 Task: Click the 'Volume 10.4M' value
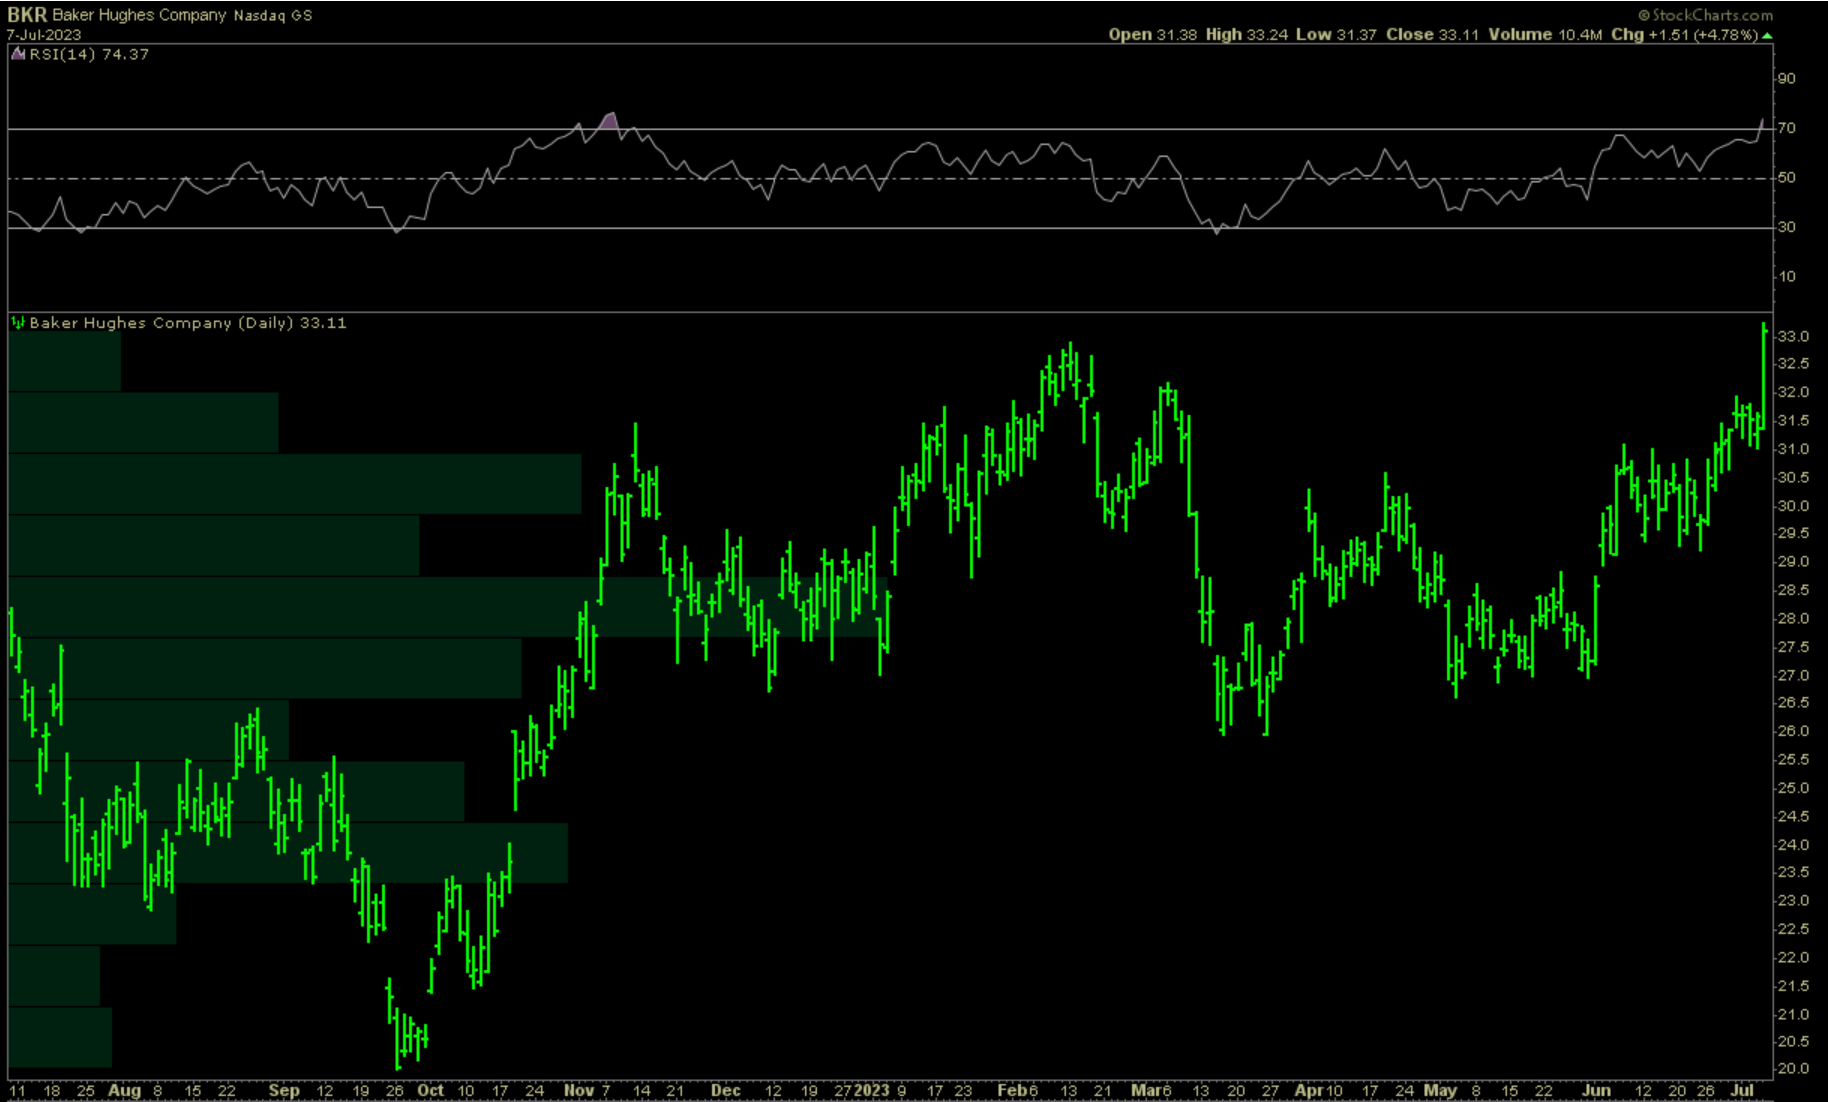click(1545, 34)
